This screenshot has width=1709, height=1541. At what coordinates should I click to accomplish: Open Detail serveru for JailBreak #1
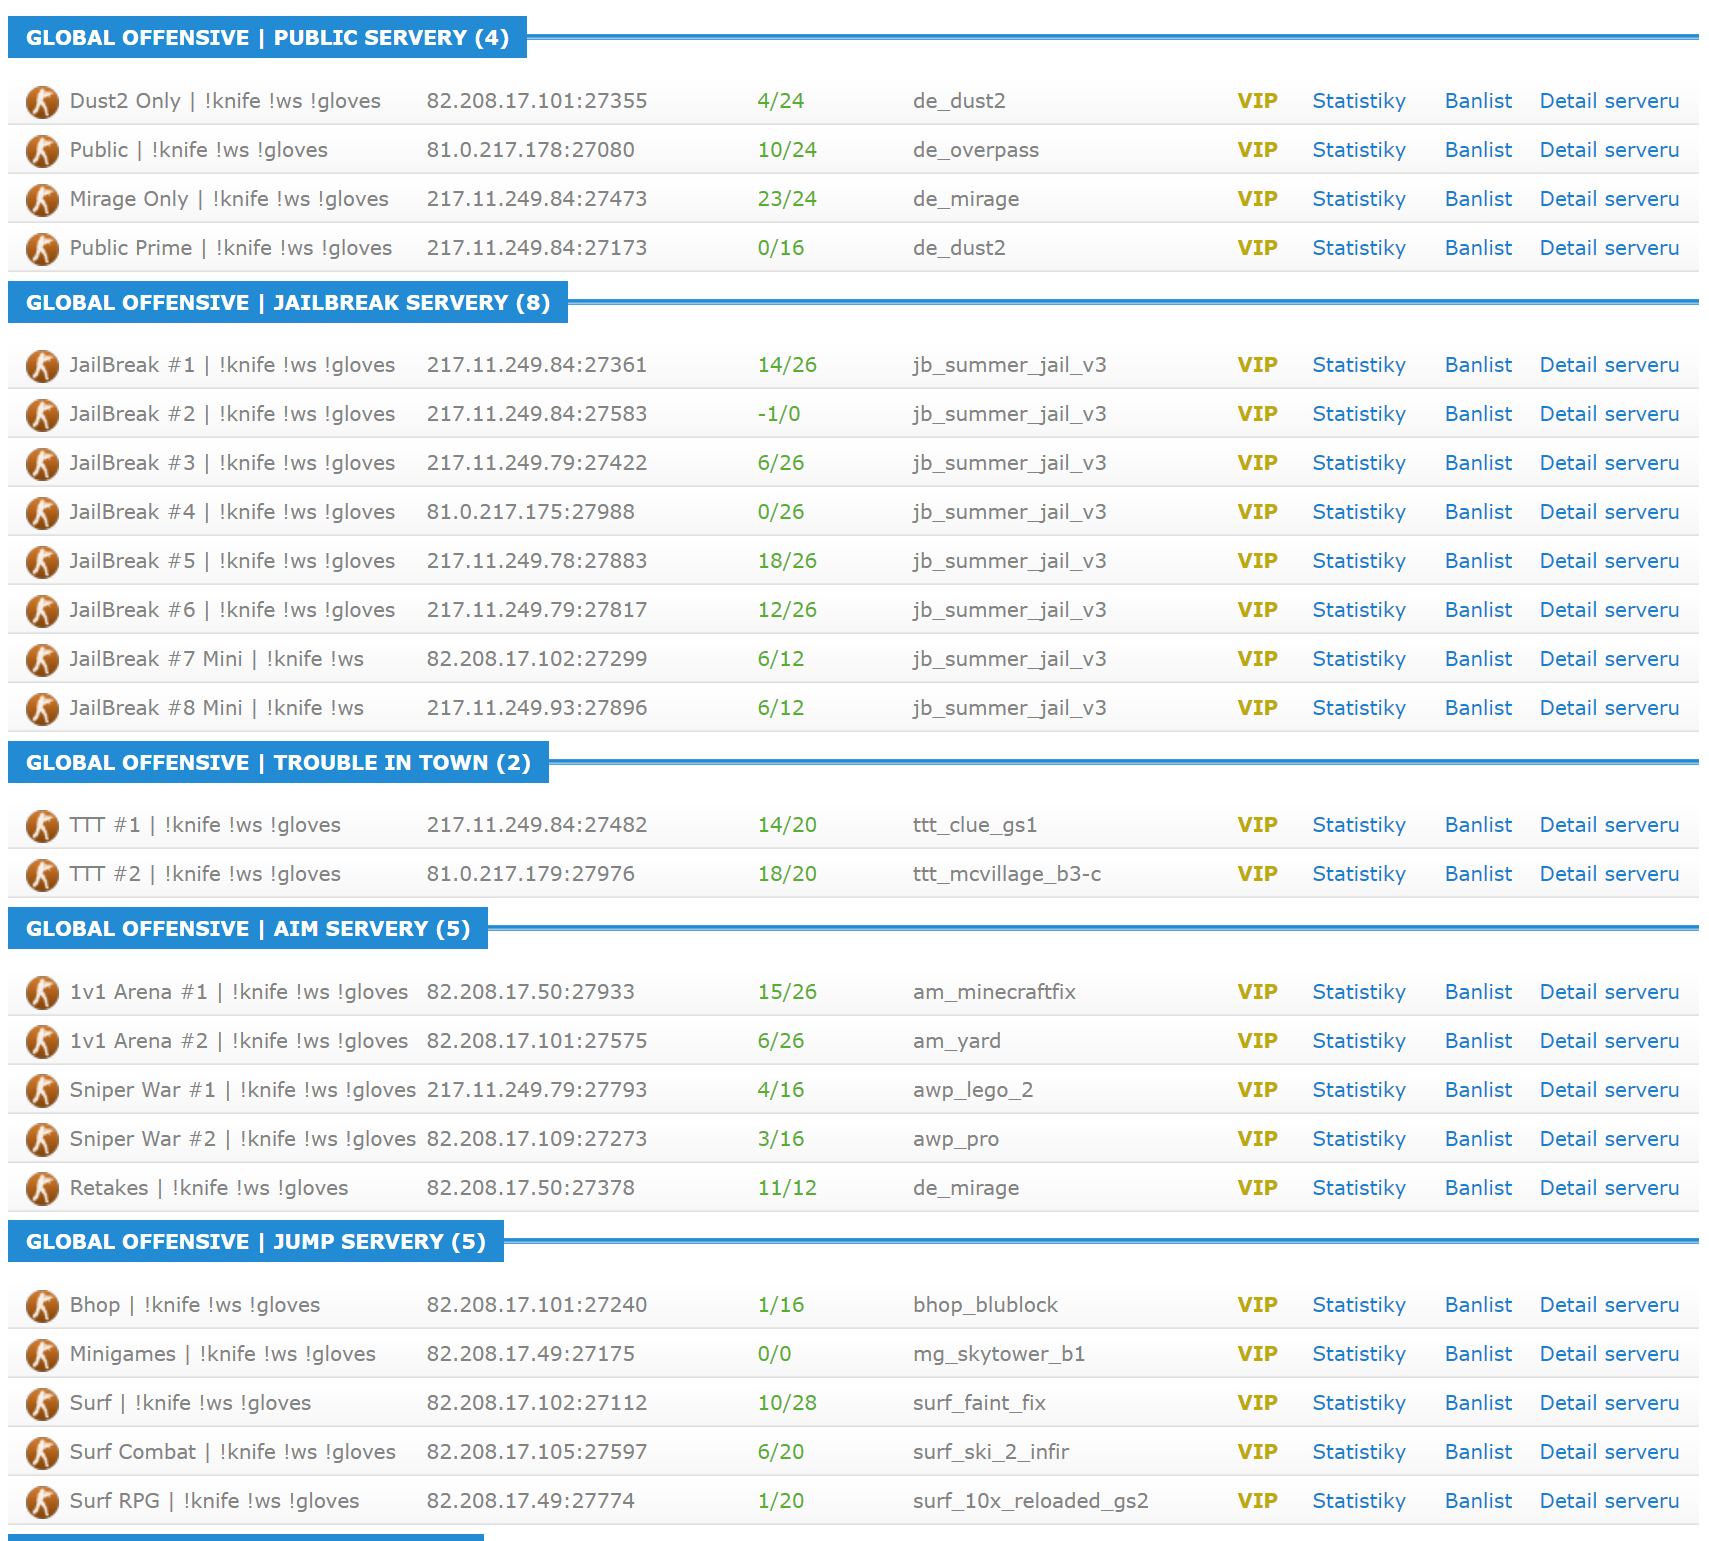[1609, 365]
